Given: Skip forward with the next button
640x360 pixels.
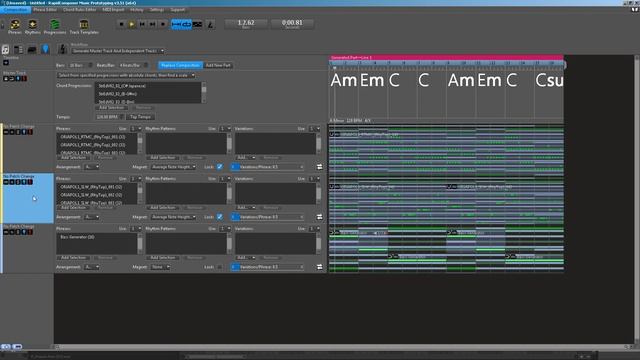Looking at the screenshot, I should click(x=152, y=24).
